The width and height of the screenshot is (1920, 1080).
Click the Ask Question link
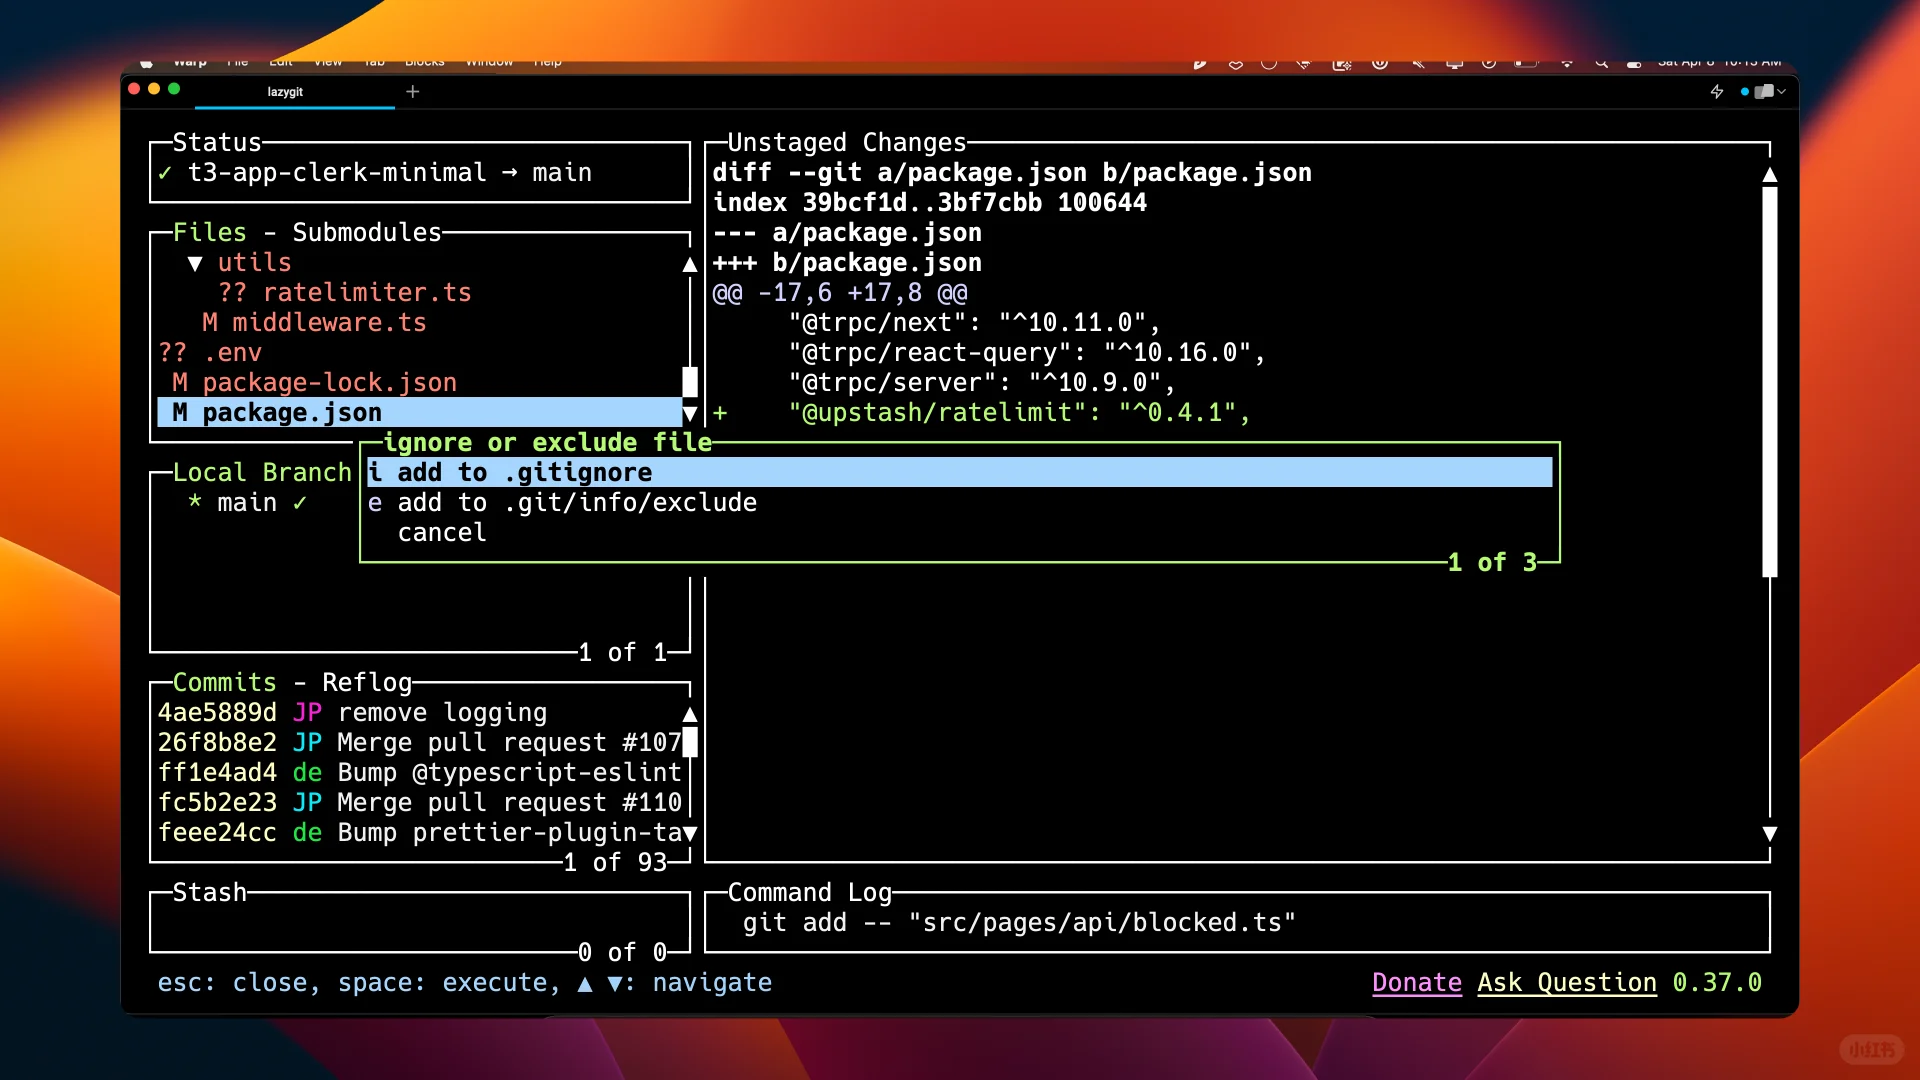pos(1566,982)
